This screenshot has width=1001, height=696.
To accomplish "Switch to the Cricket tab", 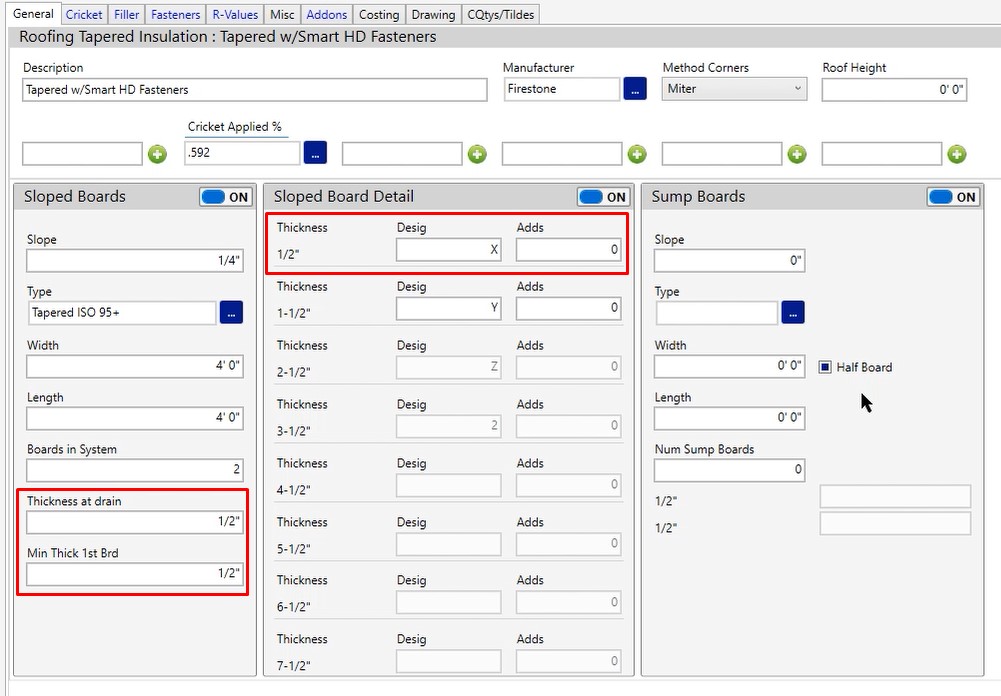I will tap(84, 14).
